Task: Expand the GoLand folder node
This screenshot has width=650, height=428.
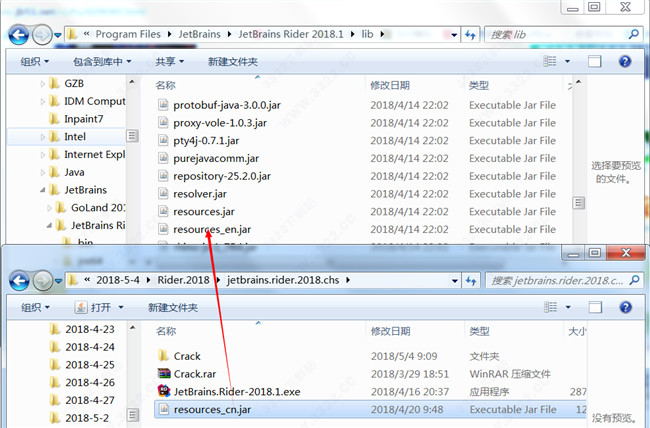Action: point(49,208)
